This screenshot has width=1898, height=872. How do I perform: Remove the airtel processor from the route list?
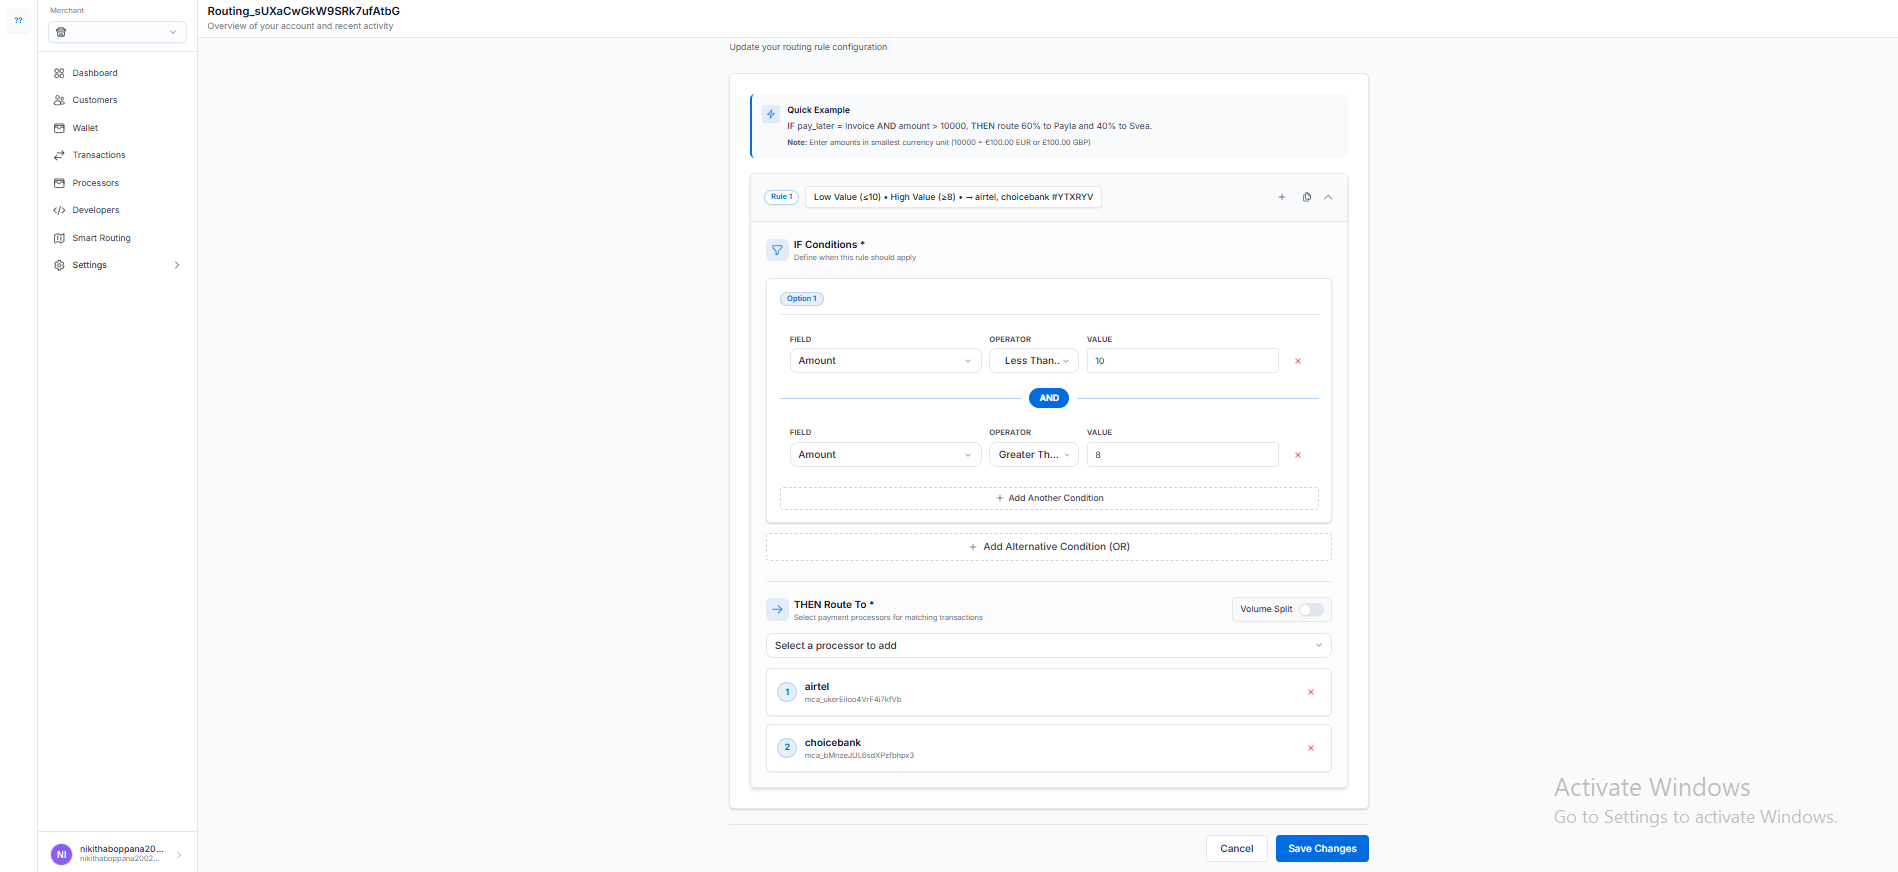[x=1310, y=692]
